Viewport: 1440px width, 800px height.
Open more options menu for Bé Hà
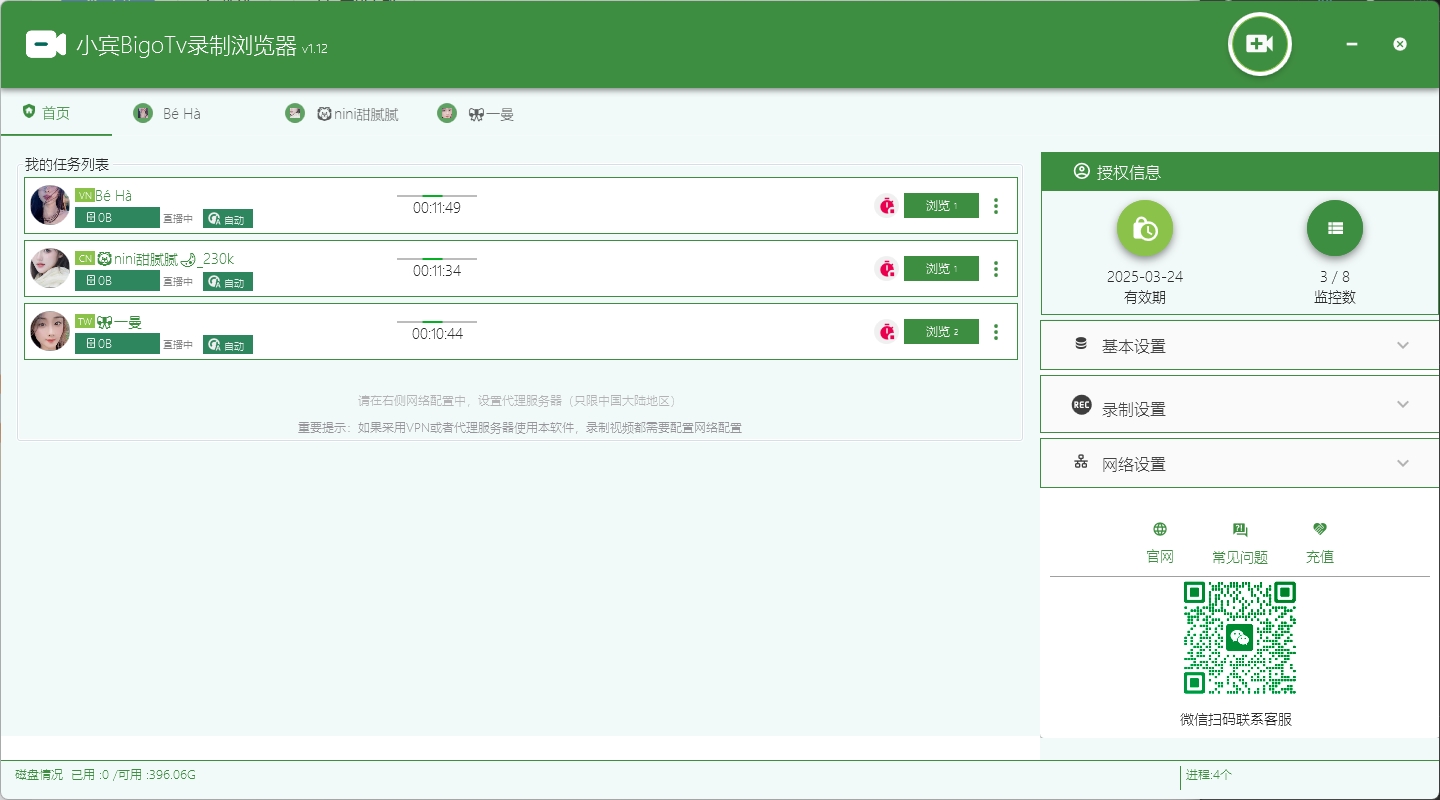[x=995, y=206]
